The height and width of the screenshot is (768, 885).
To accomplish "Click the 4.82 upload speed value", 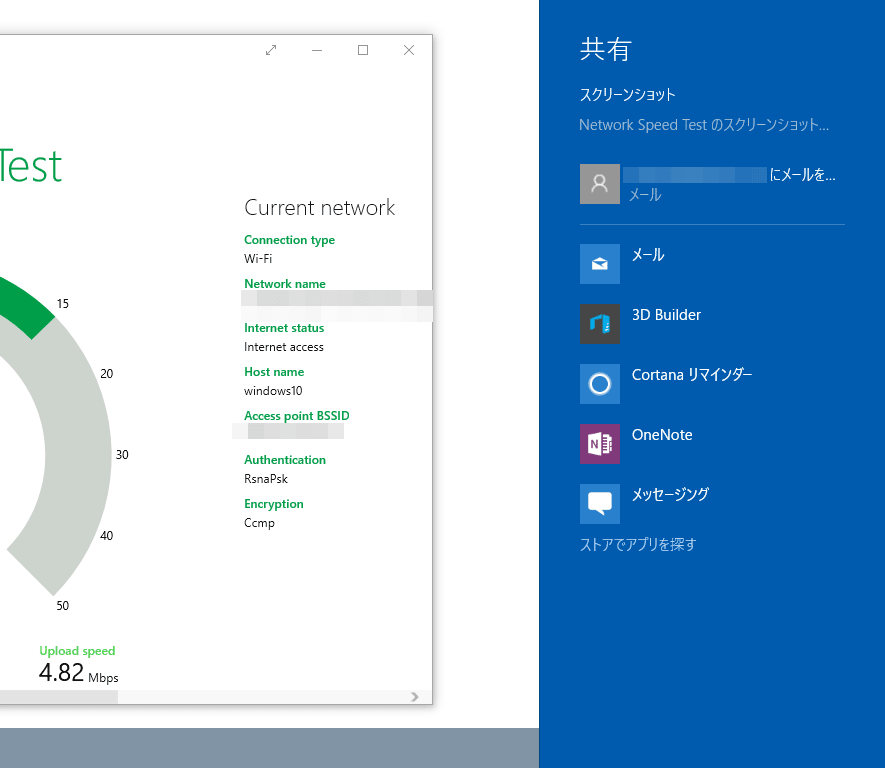I will [62, 673].
